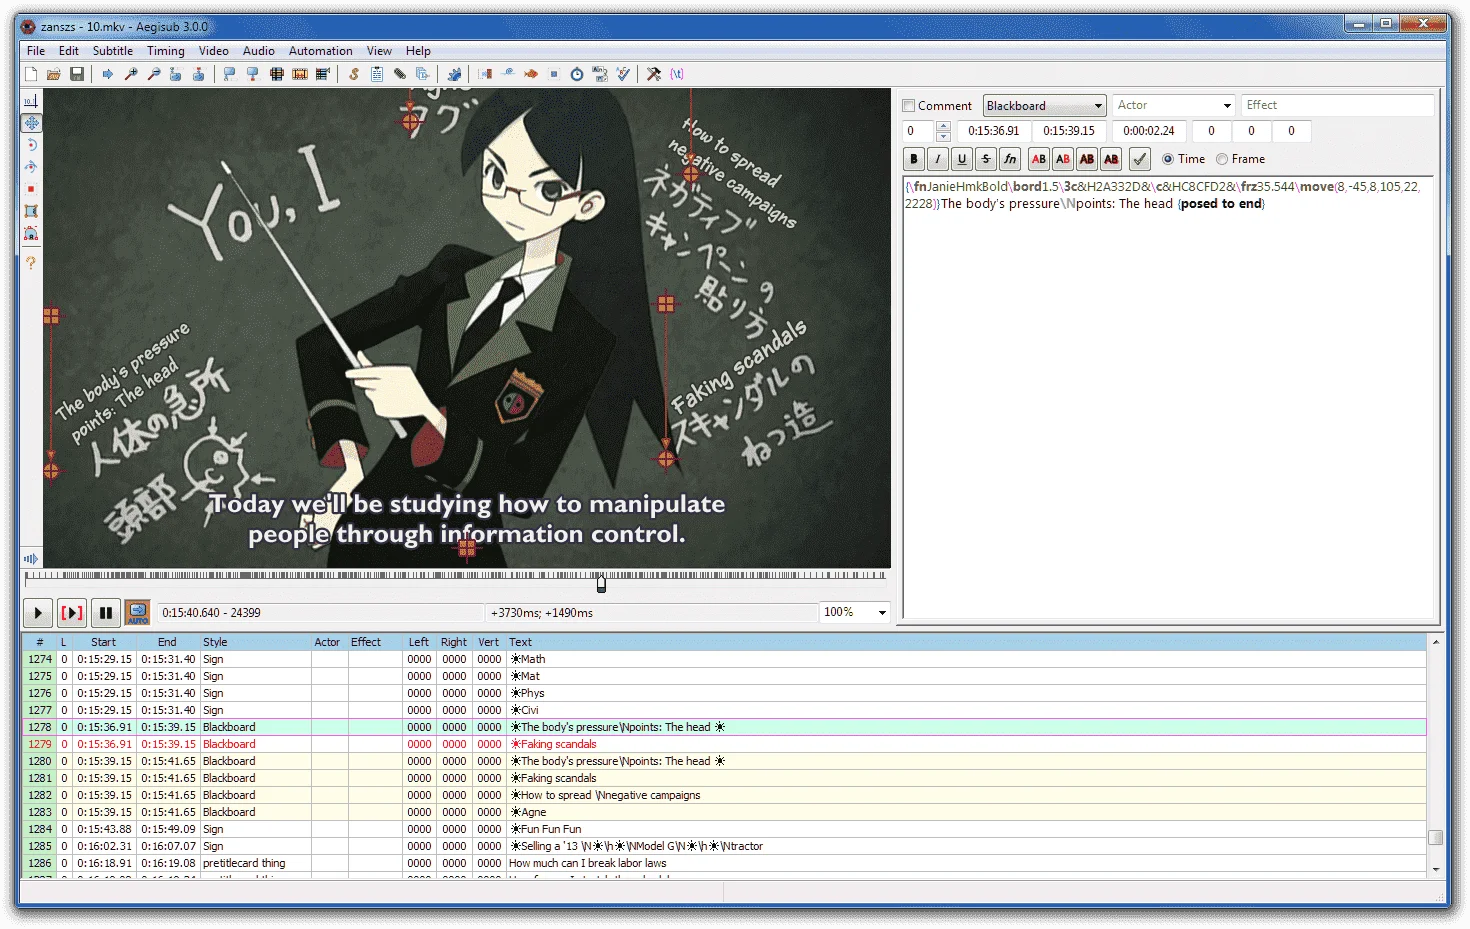Open the Actor dropdown
The image size is (1470, 929).
[x=1227, y=106]
